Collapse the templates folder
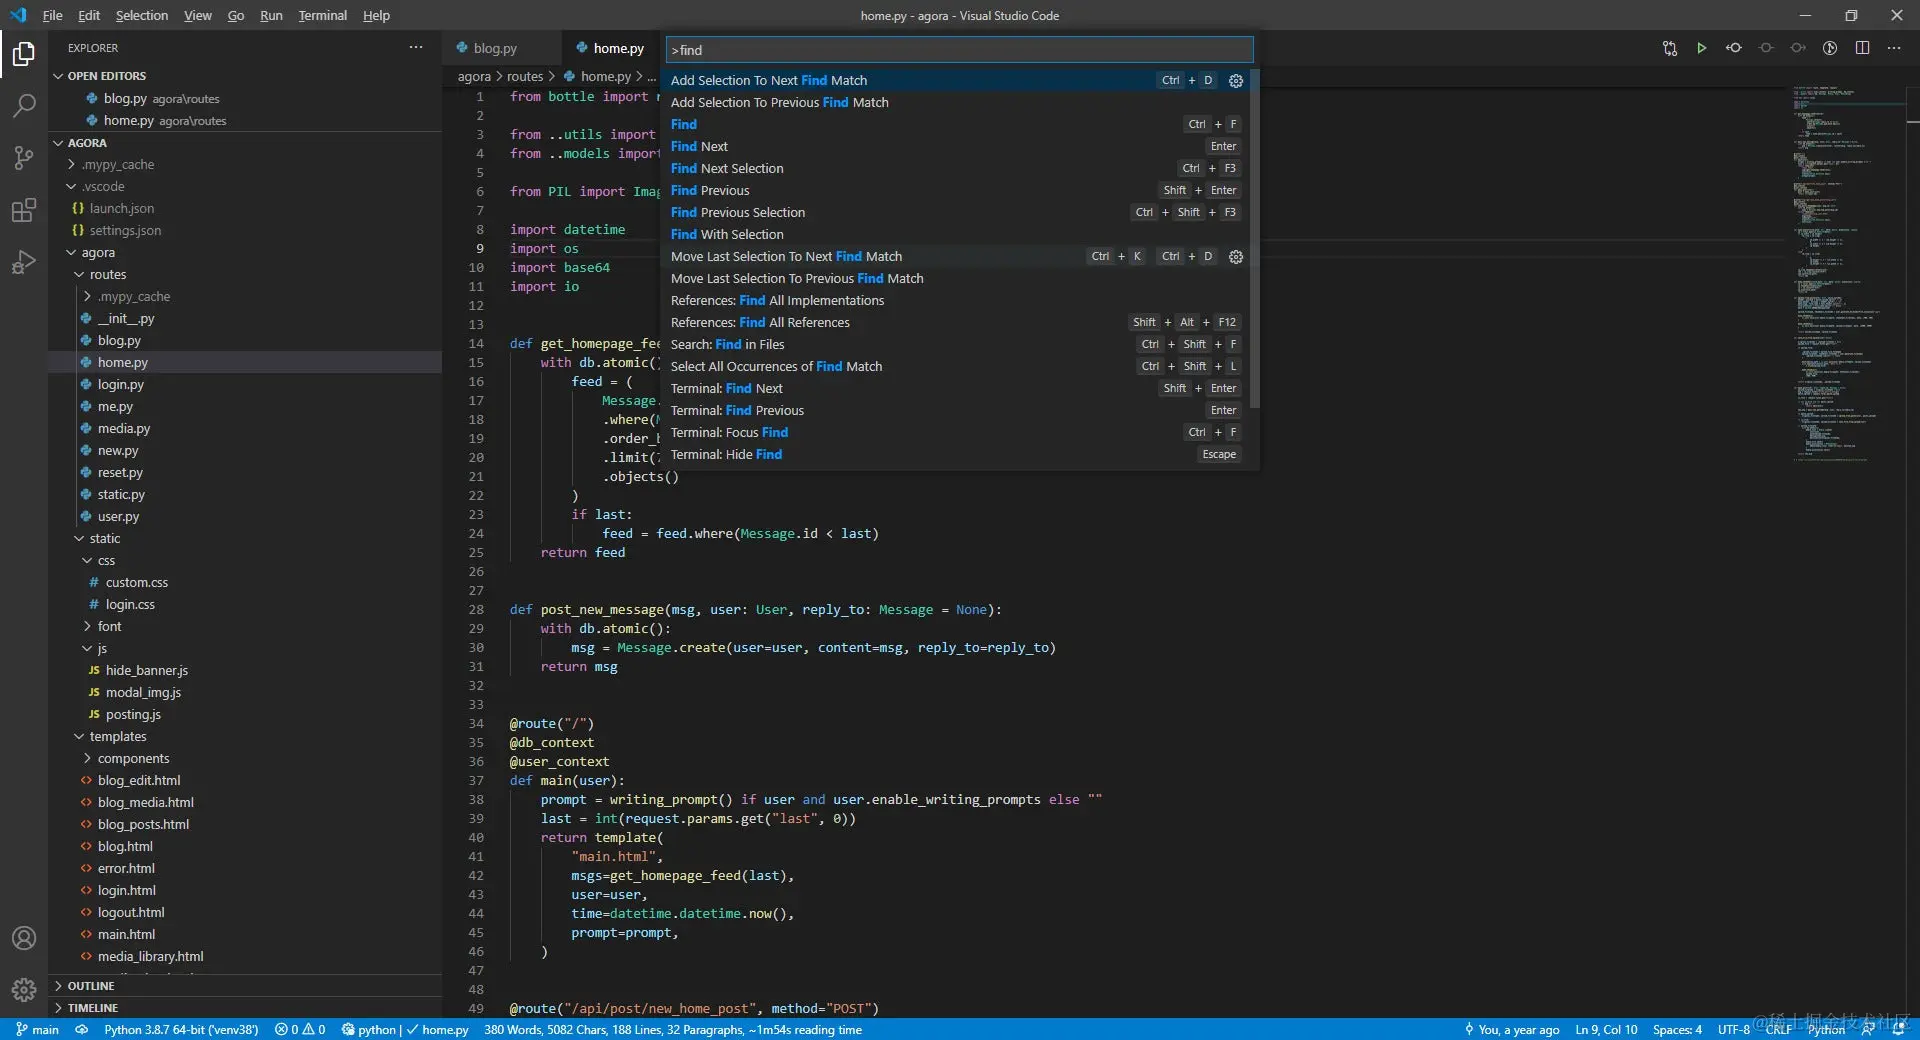This screenshot has width=1920, height=1040. click(x=117, y=737)
